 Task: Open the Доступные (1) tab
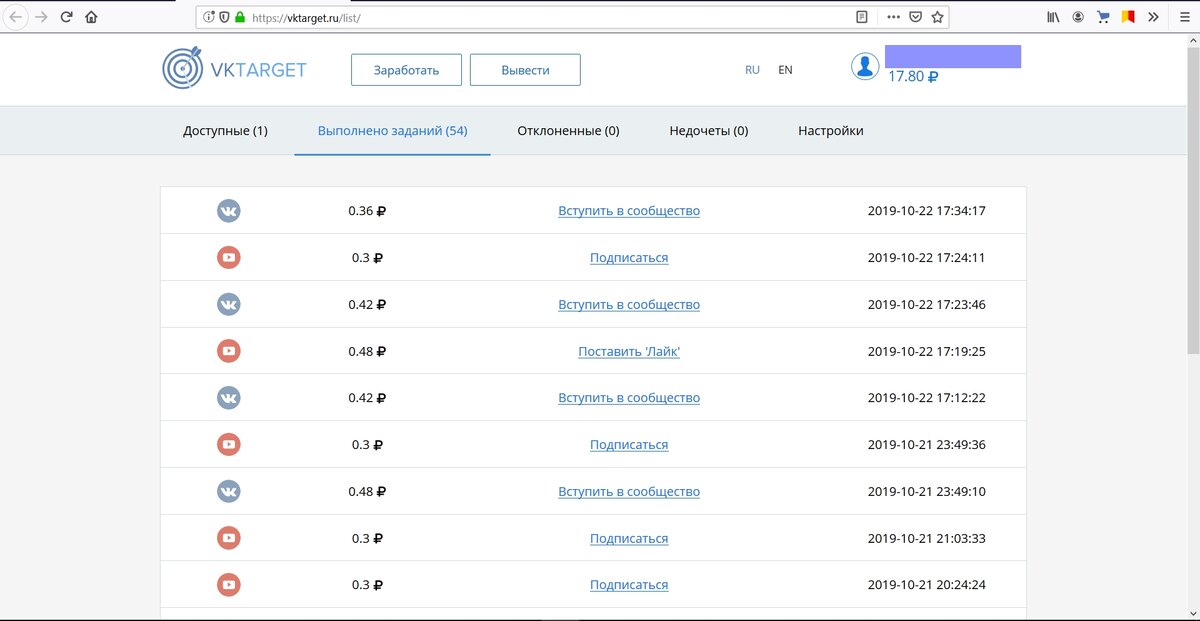pyautogui.click(x=225, y=131)
